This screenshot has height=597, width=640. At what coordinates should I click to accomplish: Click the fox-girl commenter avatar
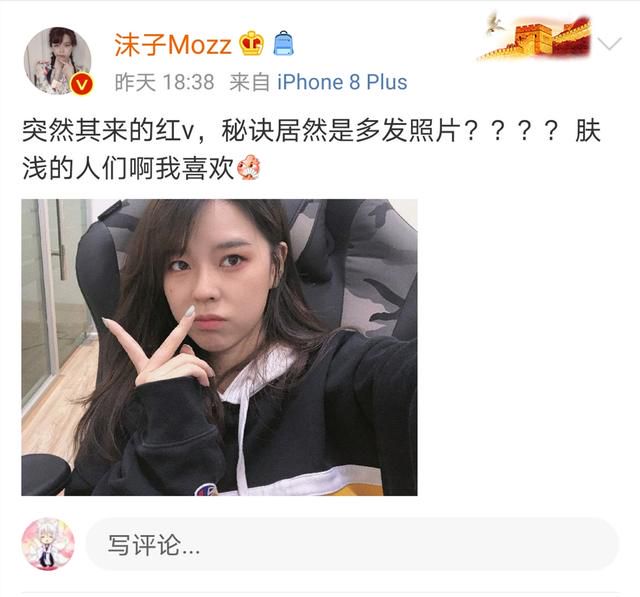click(x=48, y=544)
